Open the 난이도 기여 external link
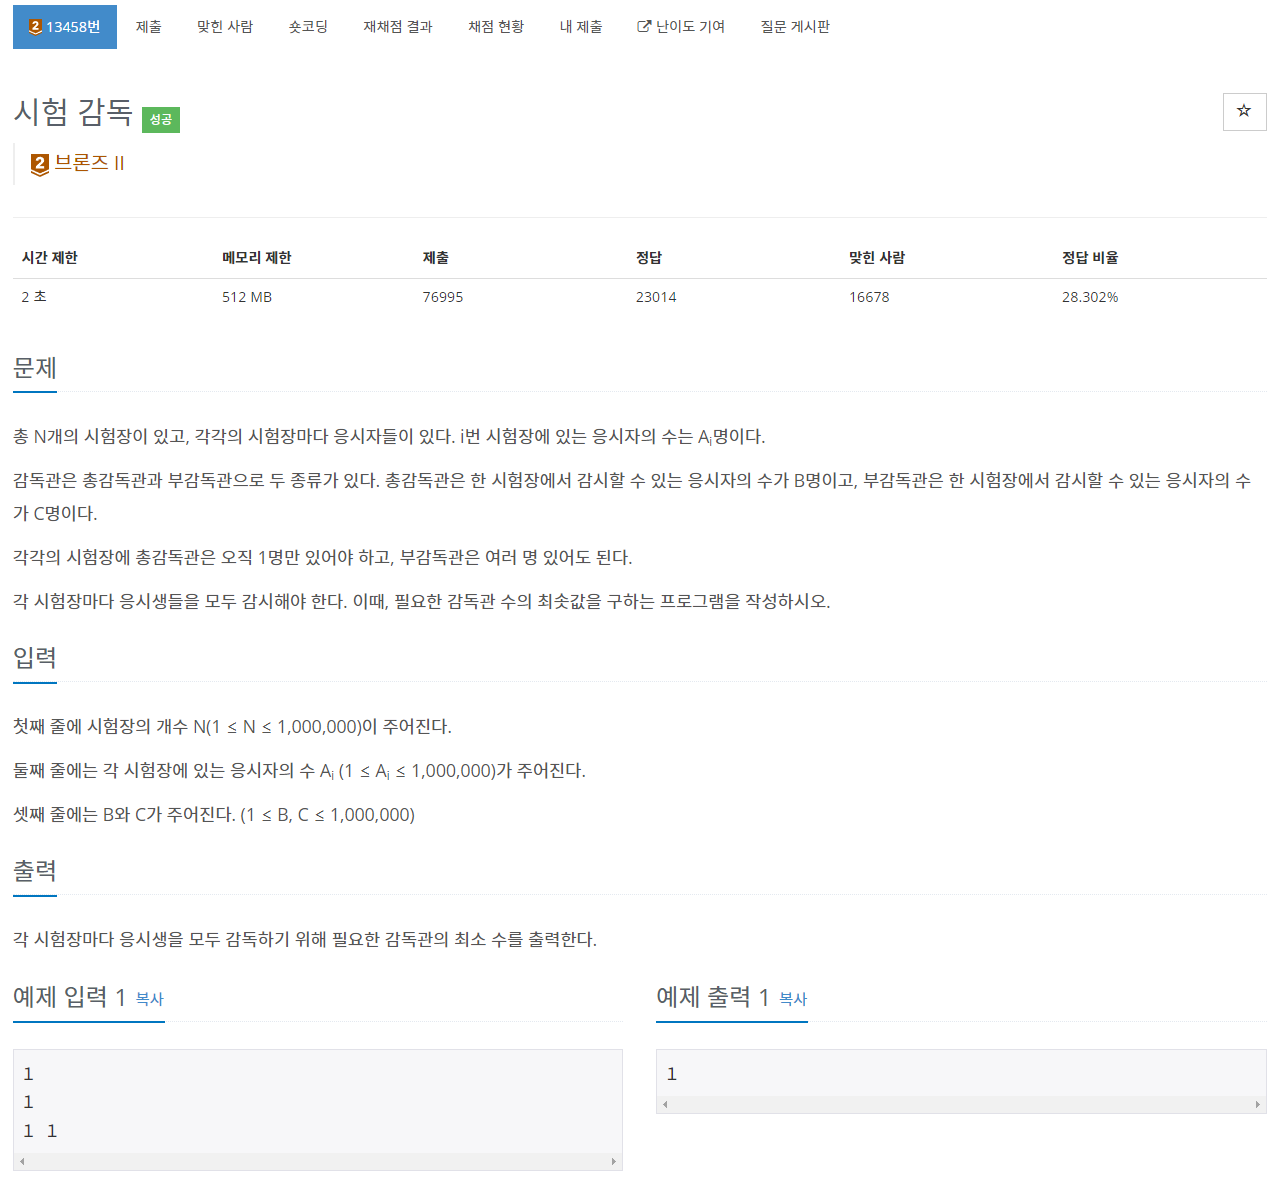This screenshot has height=1181, width=1284. (x=681, y=27)
